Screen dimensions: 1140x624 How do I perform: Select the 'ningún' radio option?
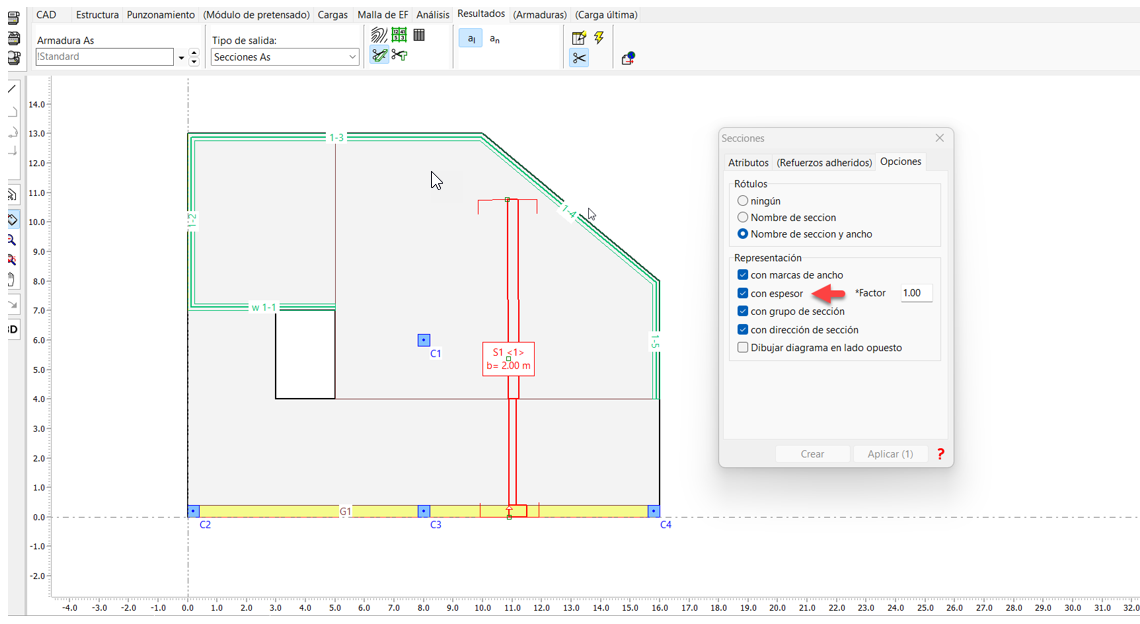[x=742, y=201]
